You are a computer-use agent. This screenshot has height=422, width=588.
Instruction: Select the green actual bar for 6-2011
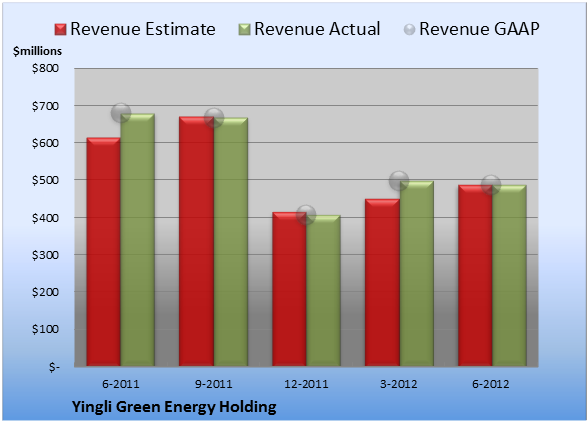click(x=138, y=240)
